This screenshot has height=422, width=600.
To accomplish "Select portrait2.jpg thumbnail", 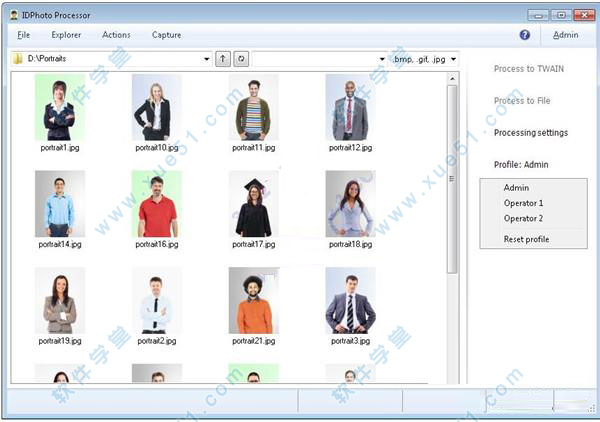I will tap(157, 301).
